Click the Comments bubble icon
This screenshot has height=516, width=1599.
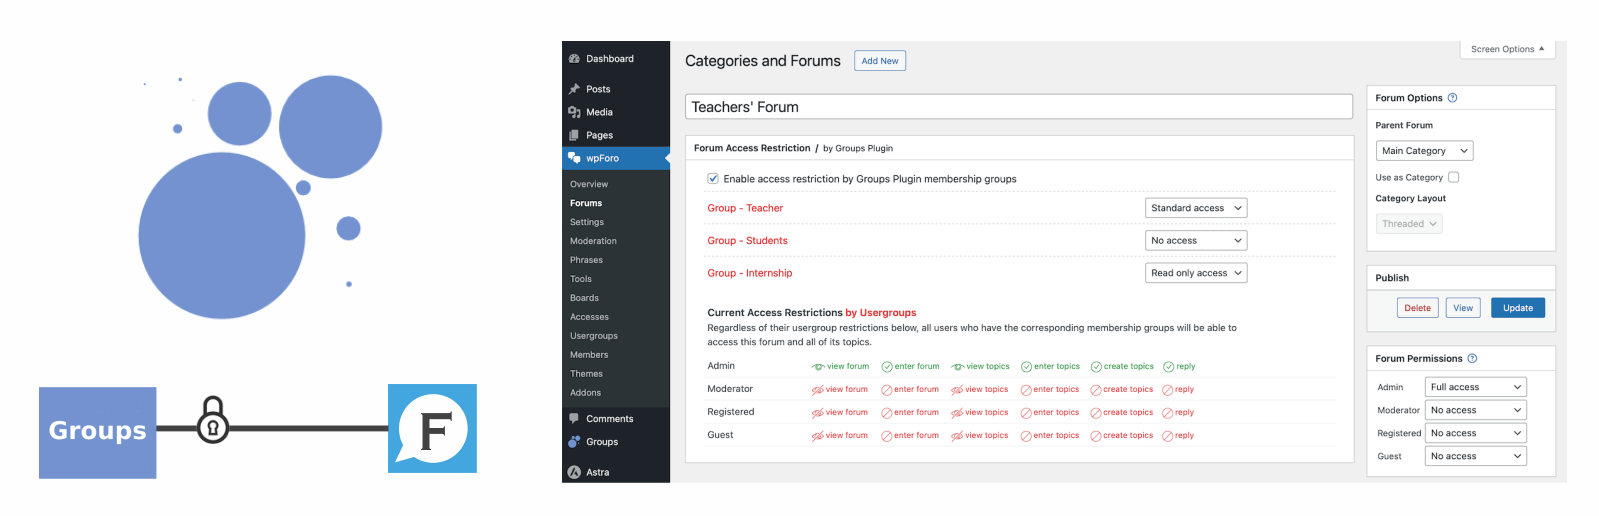coord(574,419)
